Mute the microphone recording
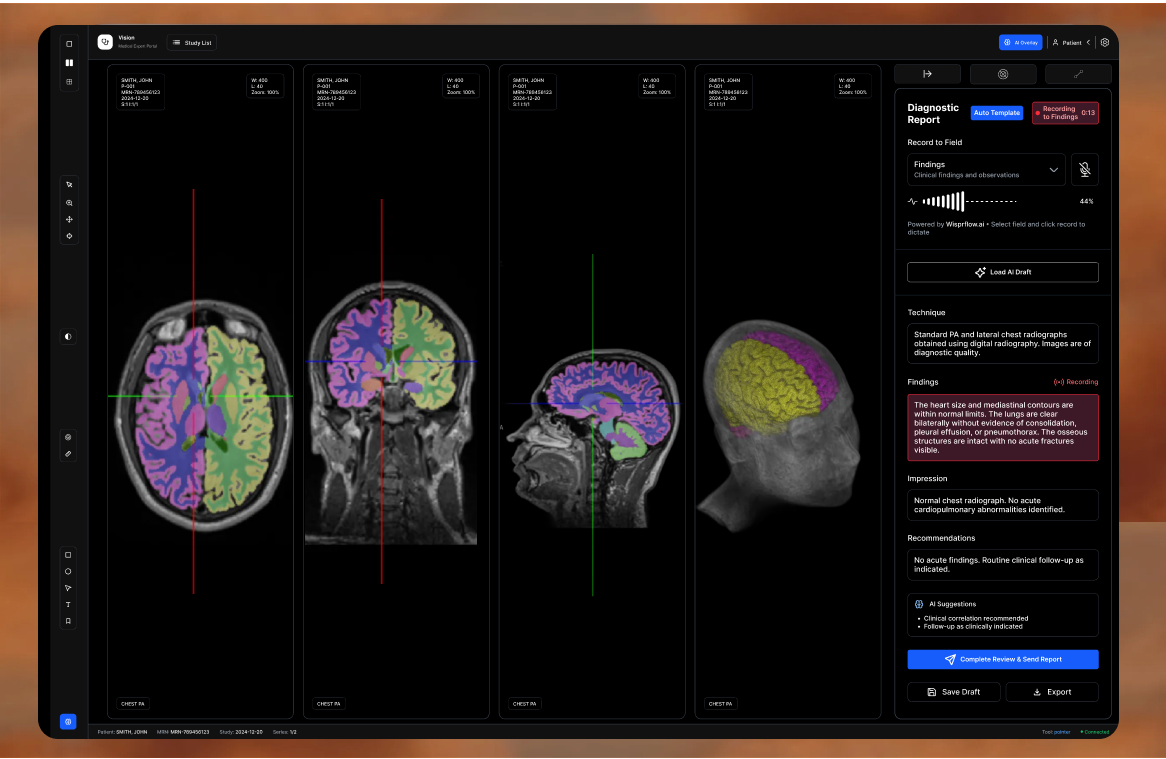This screenshot has width=1166, height=759. point(1084,170)
